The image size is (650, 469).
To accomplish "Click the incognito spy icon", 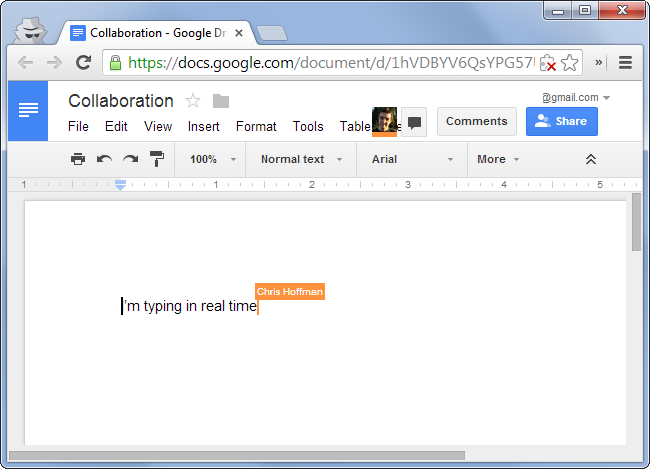I will click(30, 30).
